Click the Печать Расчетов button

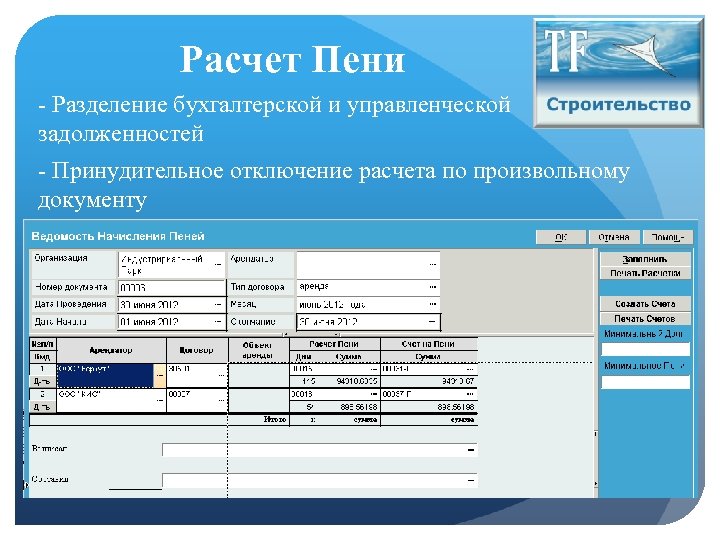click(x=645, y=273)
